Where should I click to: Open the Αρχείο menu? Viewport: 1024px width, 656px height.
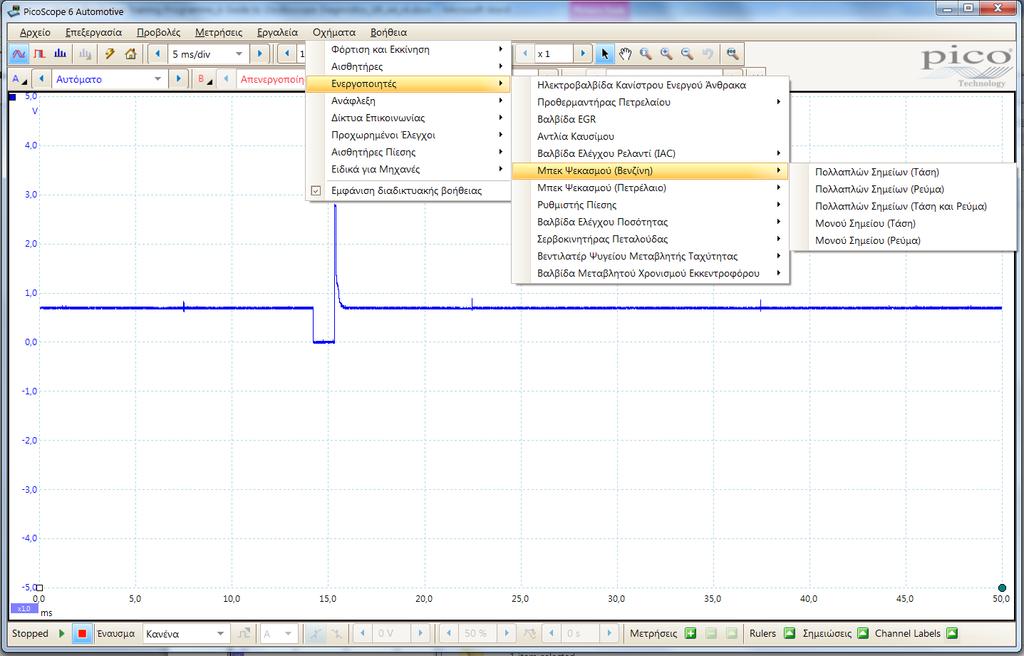(35, 32)
